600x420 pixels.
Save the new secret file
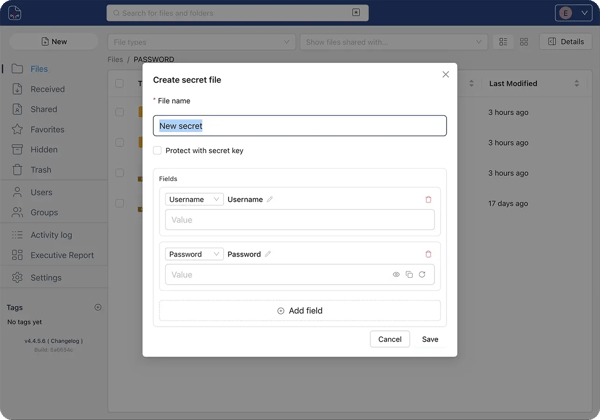tap(430, 339)
